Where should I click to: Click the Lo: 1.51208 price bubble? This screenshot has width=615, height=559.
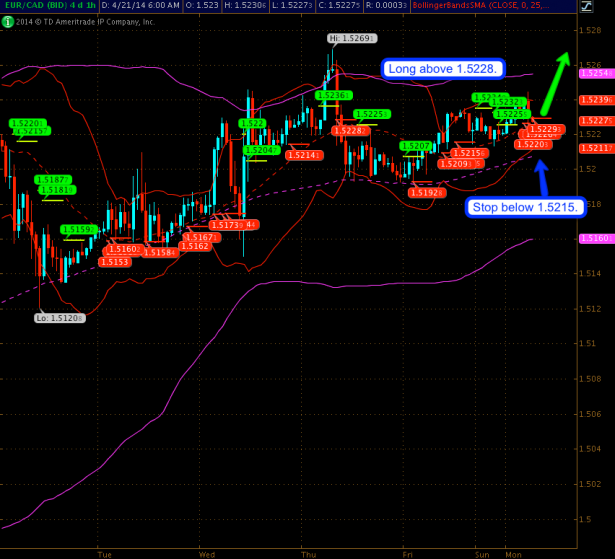[x=60, y=318]
